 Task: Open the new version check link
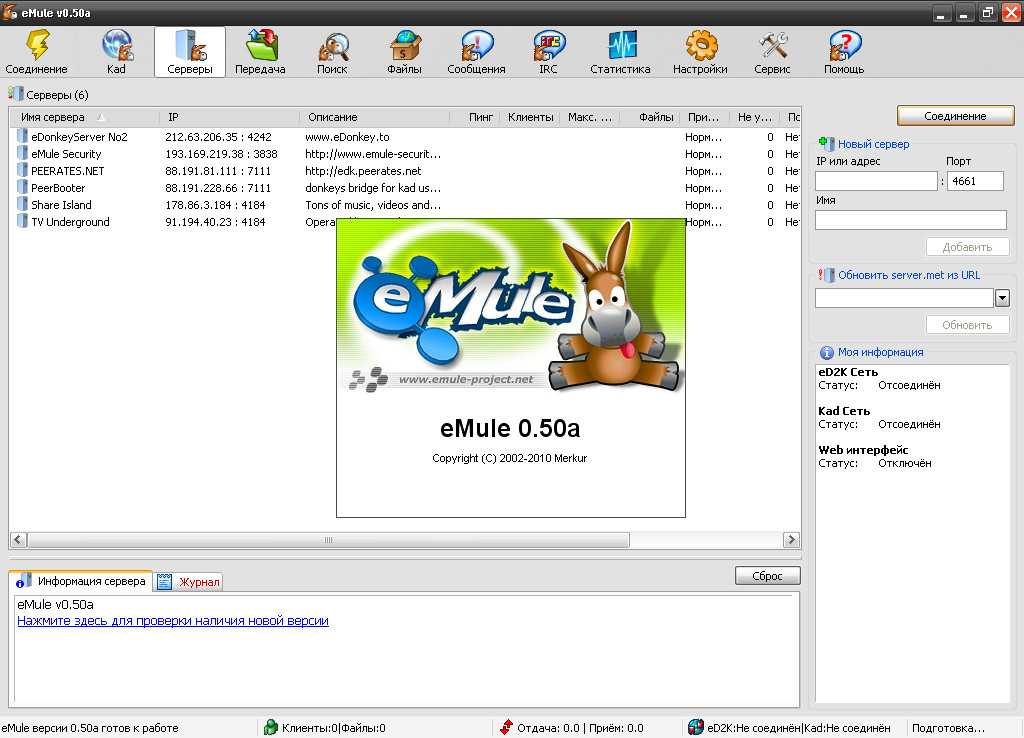[173, 620]
